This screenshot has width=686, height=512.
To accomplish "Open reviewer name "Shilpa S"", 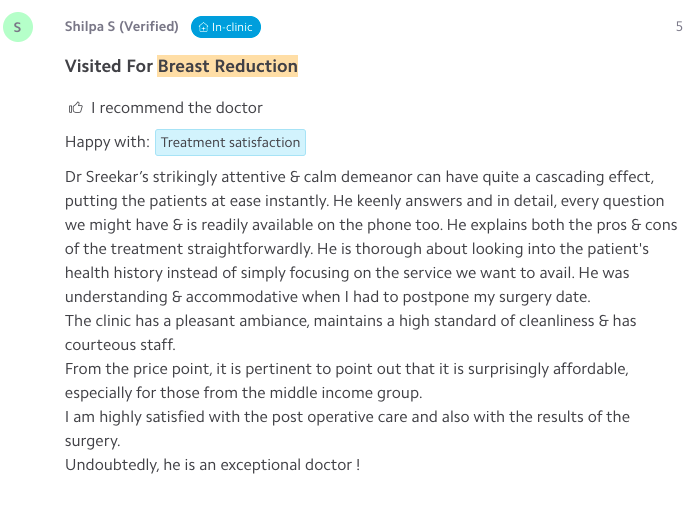I will (x=89, y=27).
